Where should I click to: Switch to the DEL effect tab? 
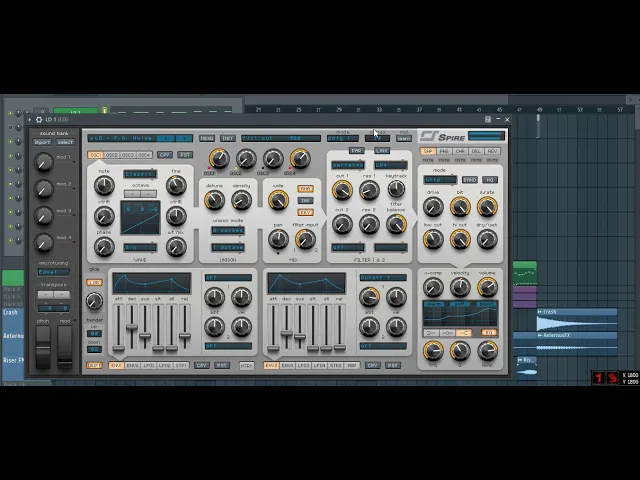tap(476, 151)
